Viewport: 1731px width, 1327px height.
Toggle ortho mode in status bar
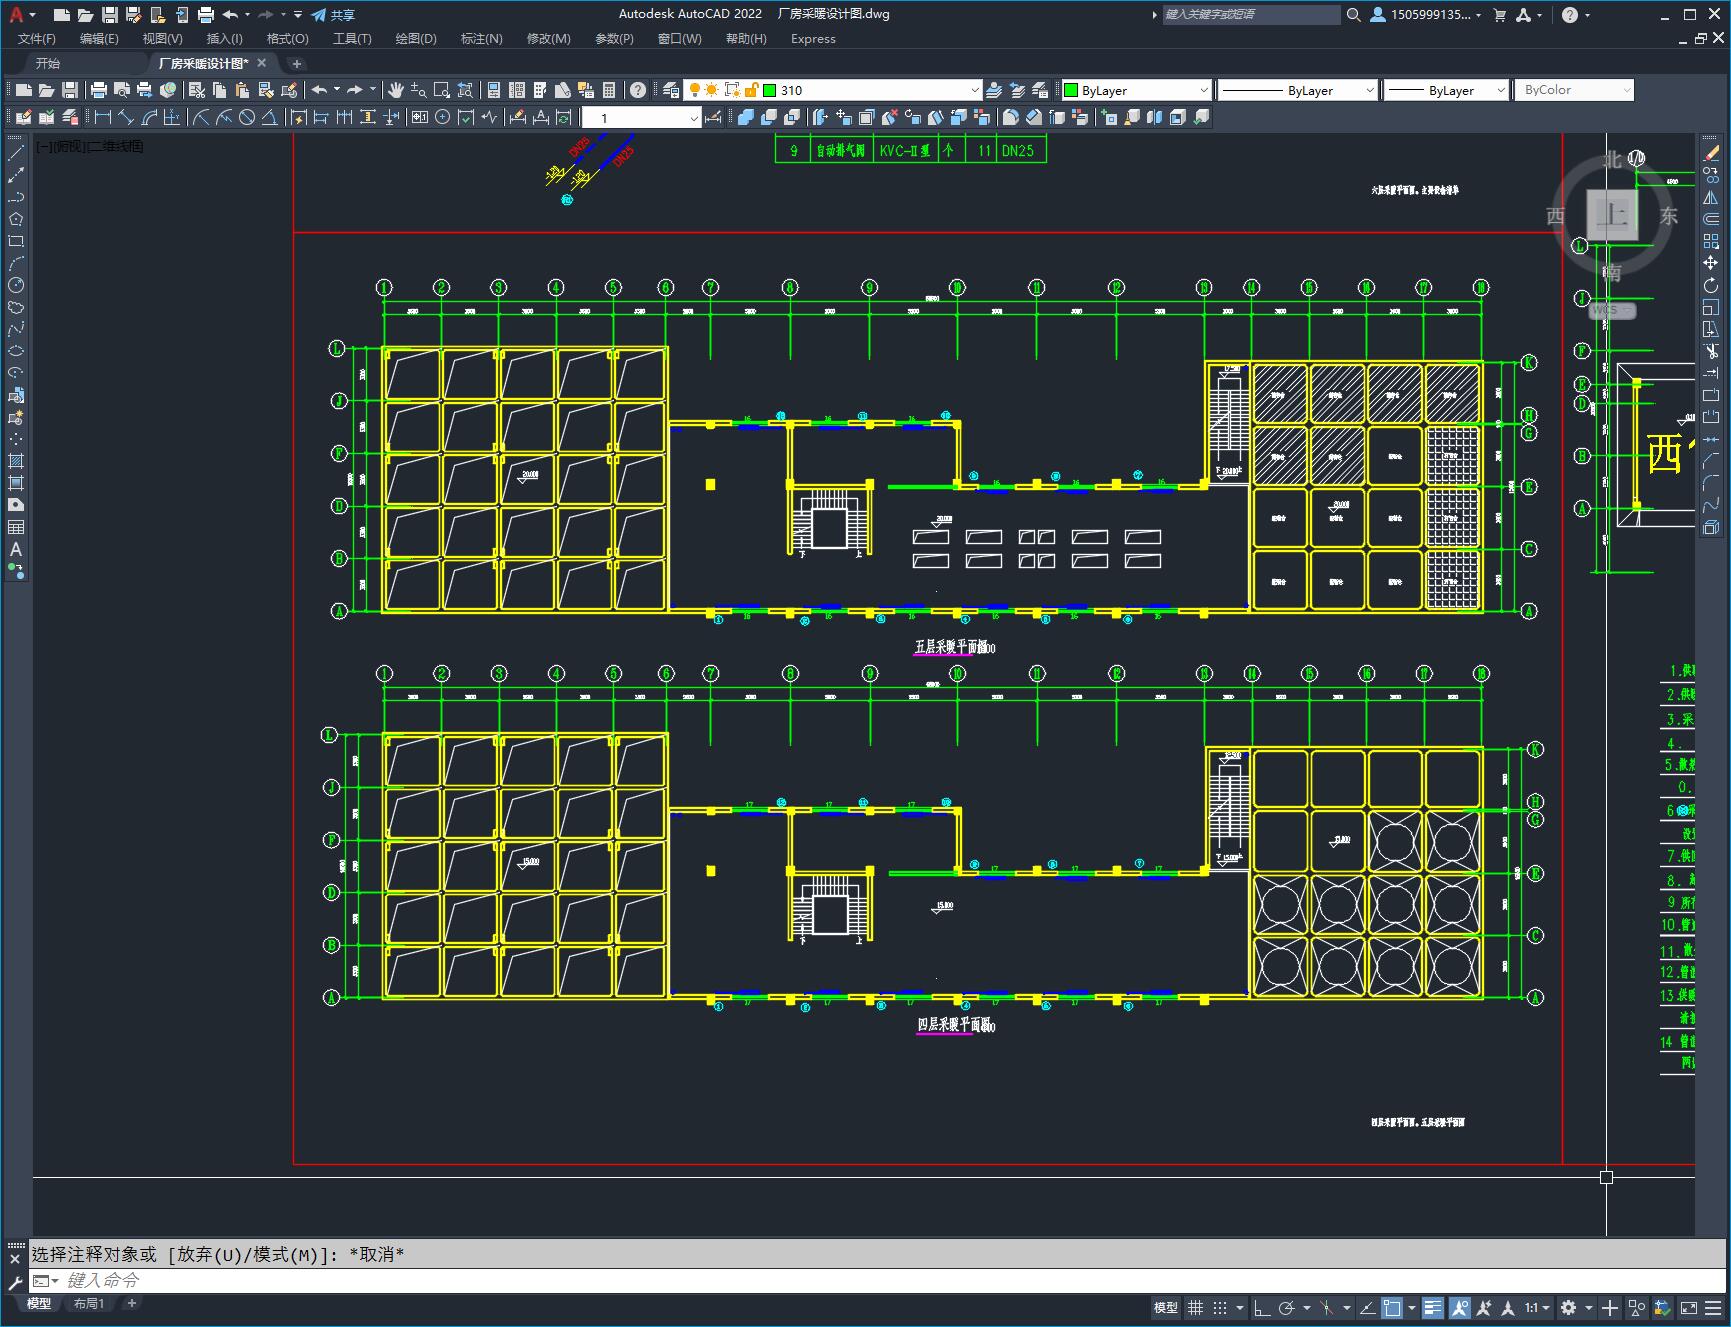click(1262, 1308)
